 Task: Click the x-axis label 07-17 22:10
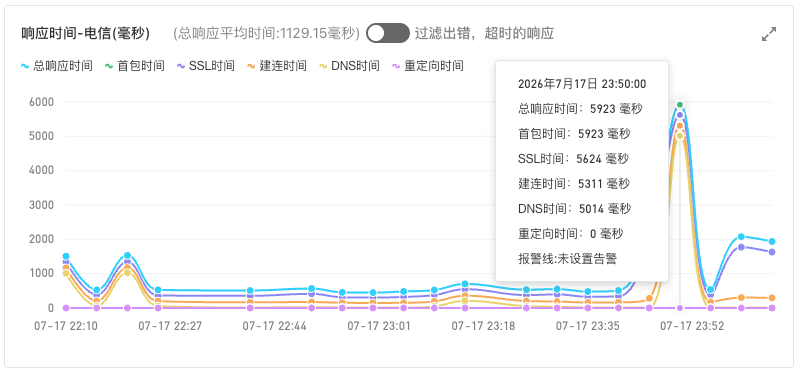point(66,326)
